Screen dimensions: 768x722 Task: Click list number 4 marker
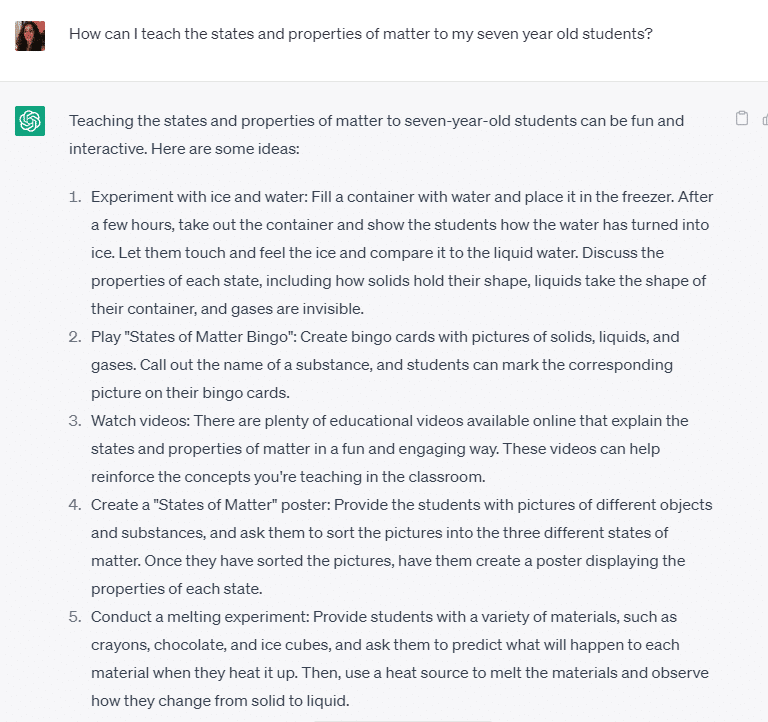click(75, 505)
